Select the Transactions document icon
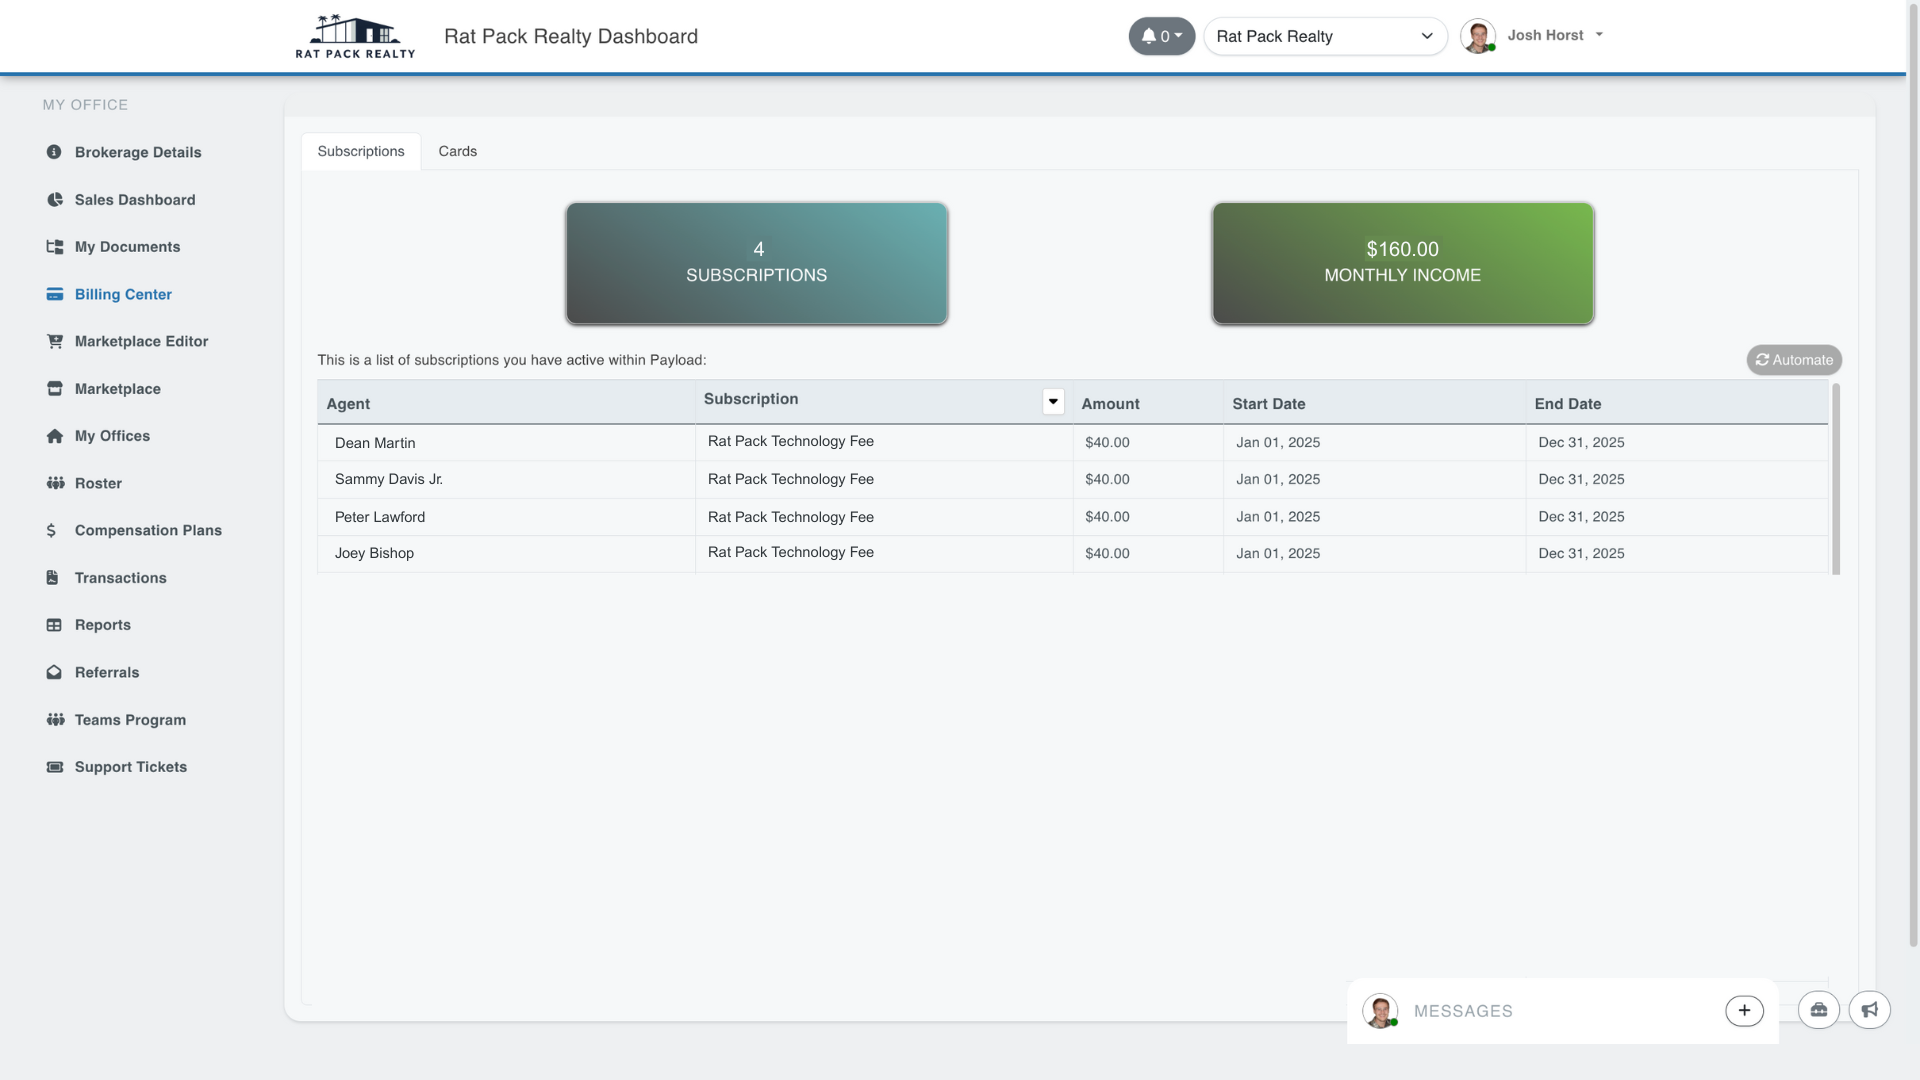The width and height of the screenshot is (1920, 1080). (x=53, y=577)
